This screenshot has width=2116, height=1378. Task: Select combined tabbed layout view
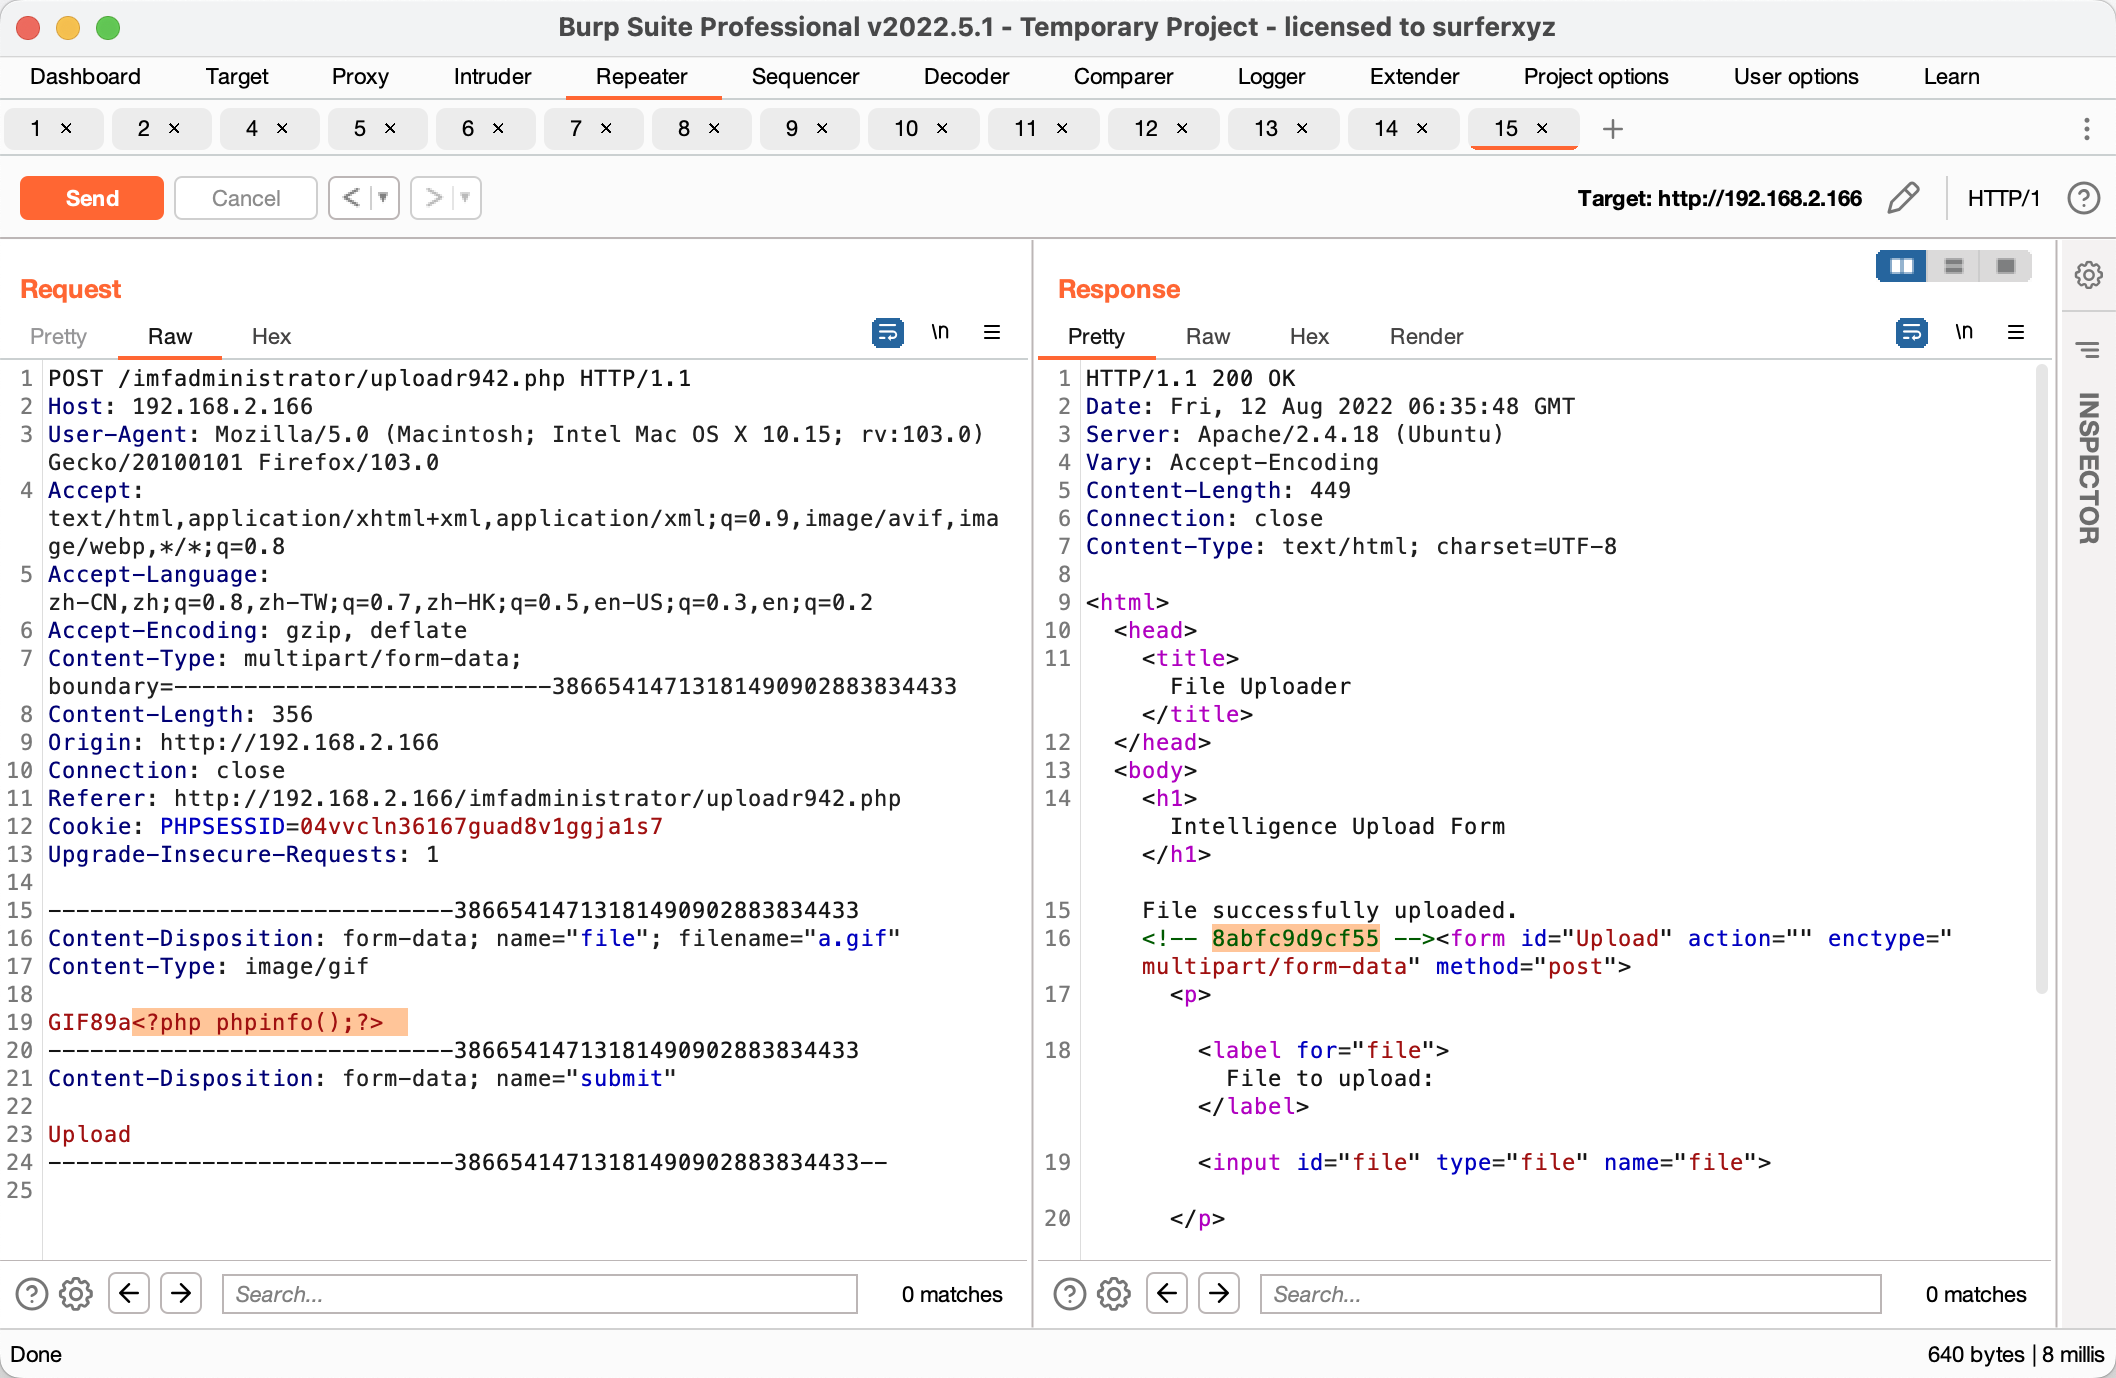point(2005,266)
